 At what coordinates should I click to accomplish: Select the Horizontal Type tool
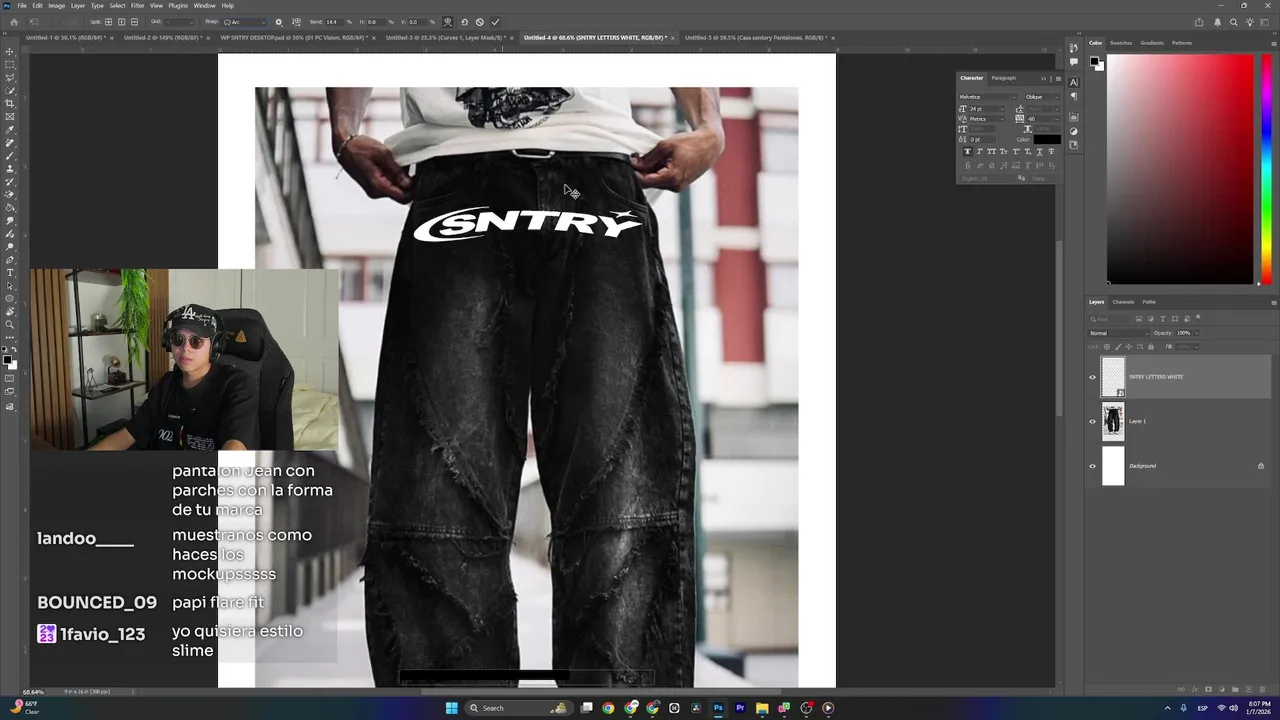[x=10, y=272]
